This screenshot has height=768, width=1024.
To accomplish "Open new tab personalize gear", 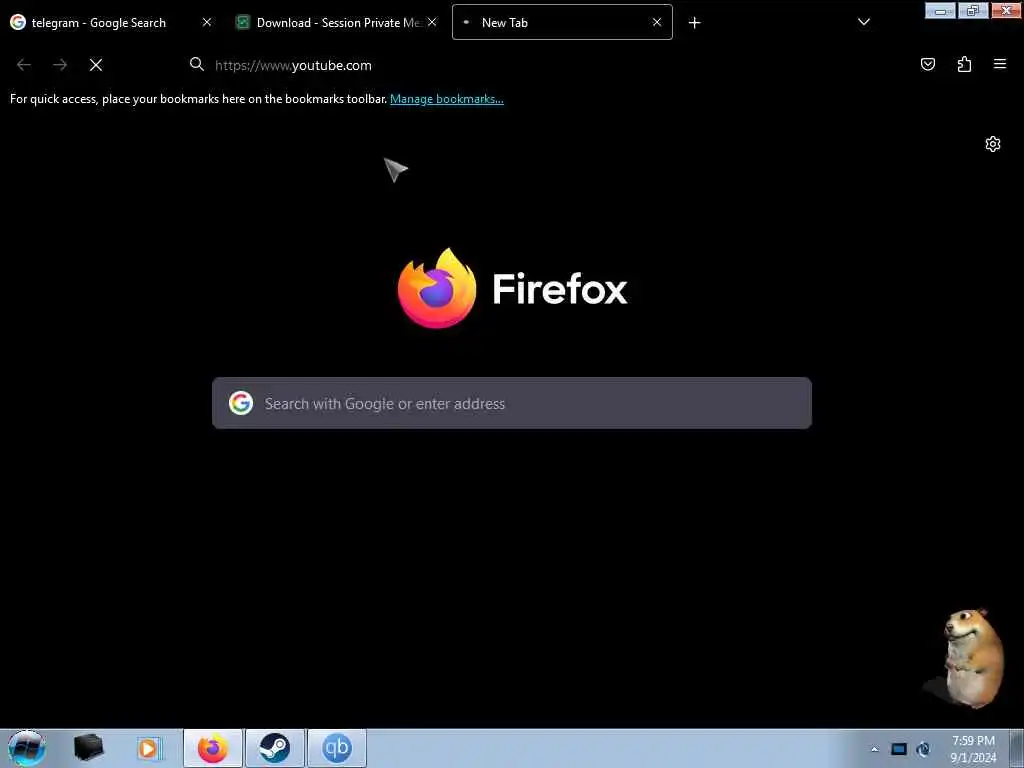I will click(x=993, y=144).
